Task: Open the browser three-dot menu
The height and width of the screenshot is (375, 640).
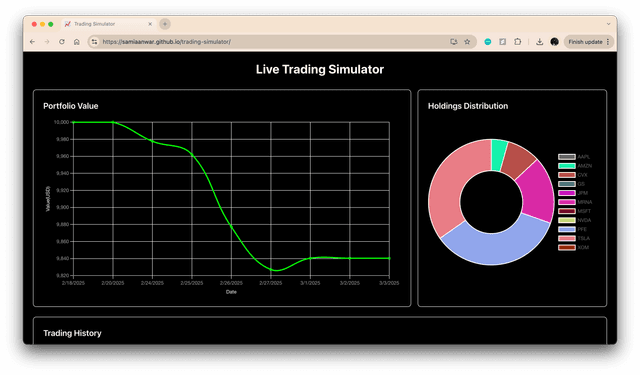Action: (608, 42)
